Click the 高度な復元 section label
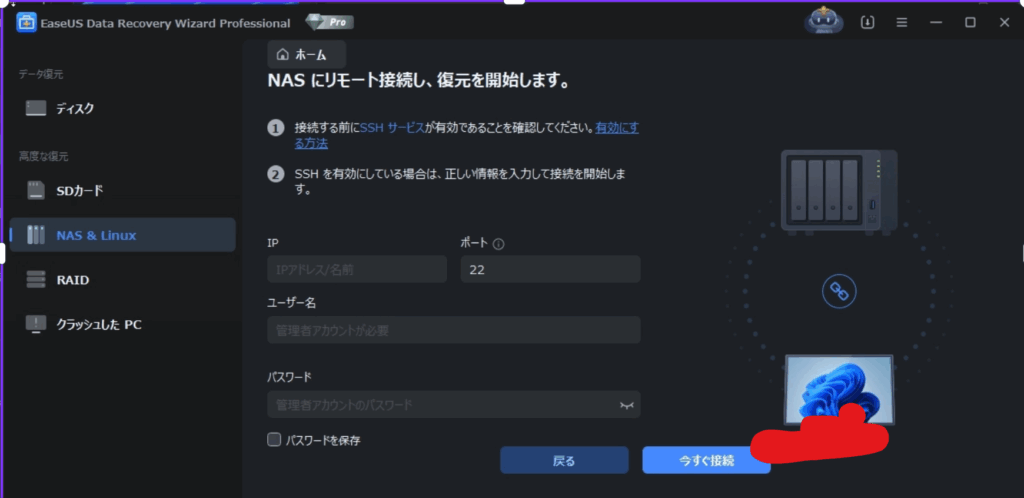 43,157
